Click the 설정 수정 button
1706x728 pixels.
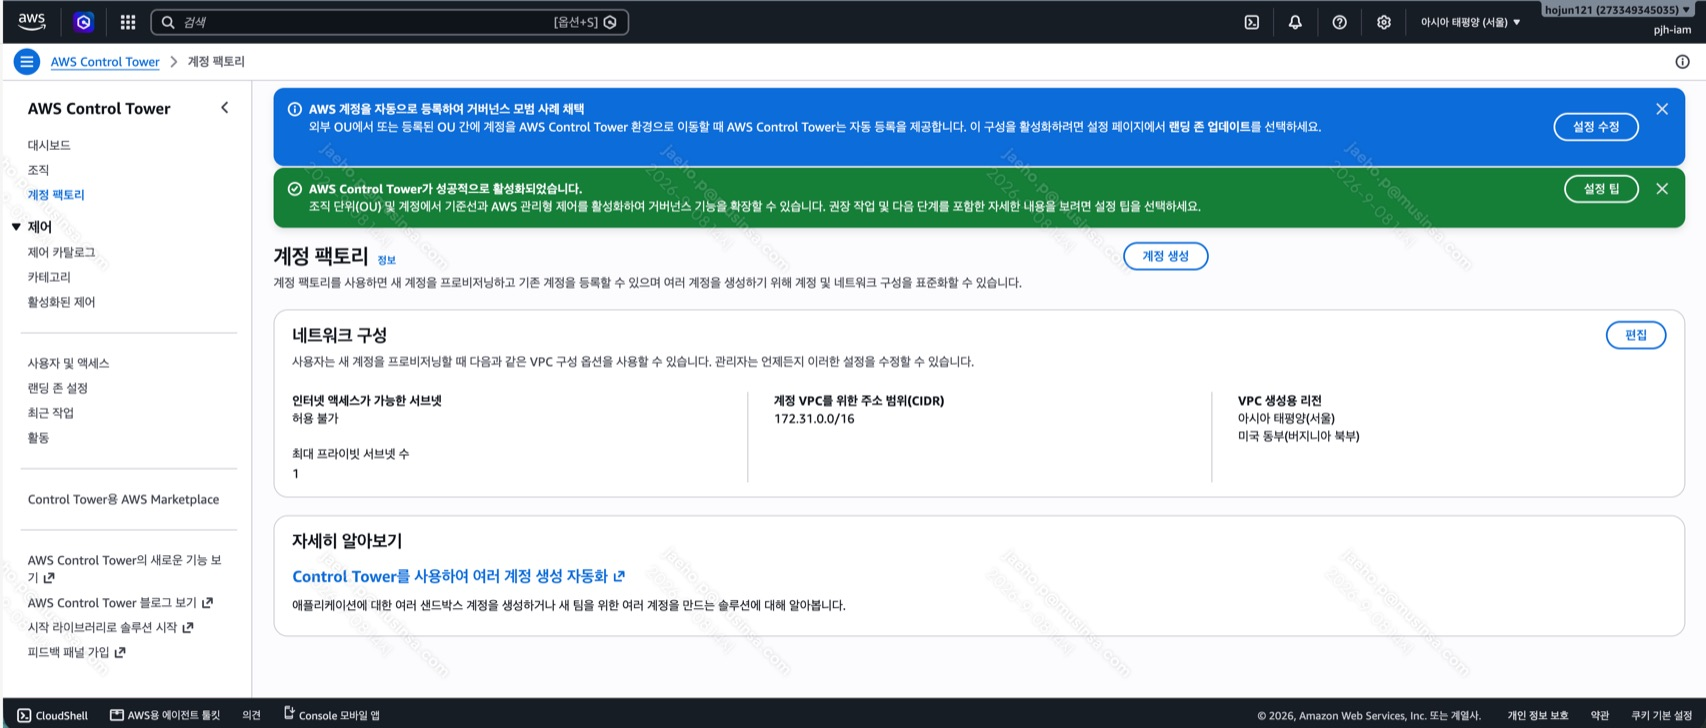[1595, 127]
